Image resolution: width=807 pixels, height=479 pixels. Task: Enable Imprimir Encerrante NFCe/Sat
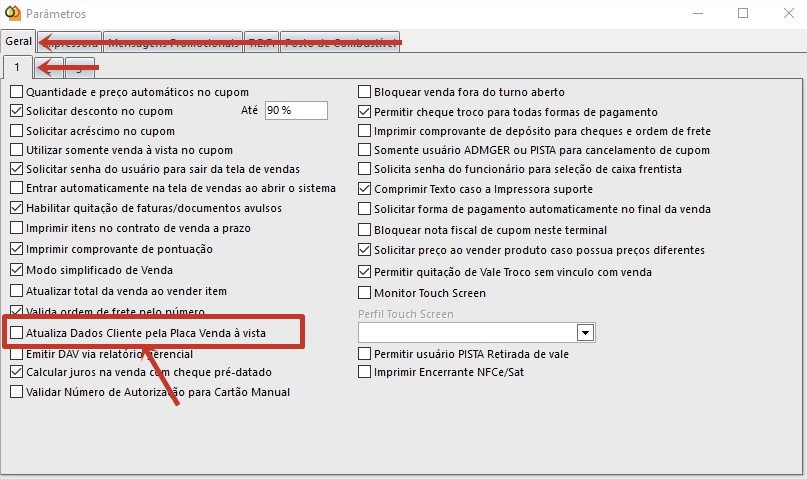point(364,372)
